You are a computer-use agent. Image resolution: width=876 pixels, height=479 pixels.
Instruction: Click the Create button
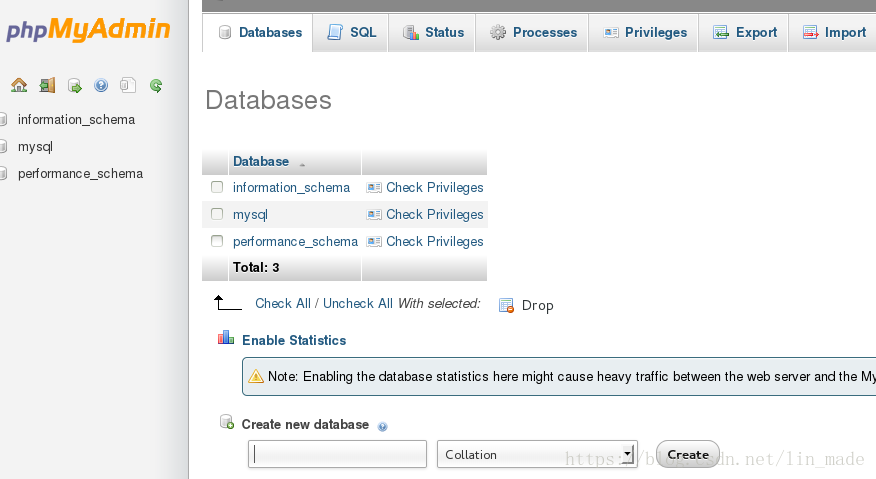688,454
